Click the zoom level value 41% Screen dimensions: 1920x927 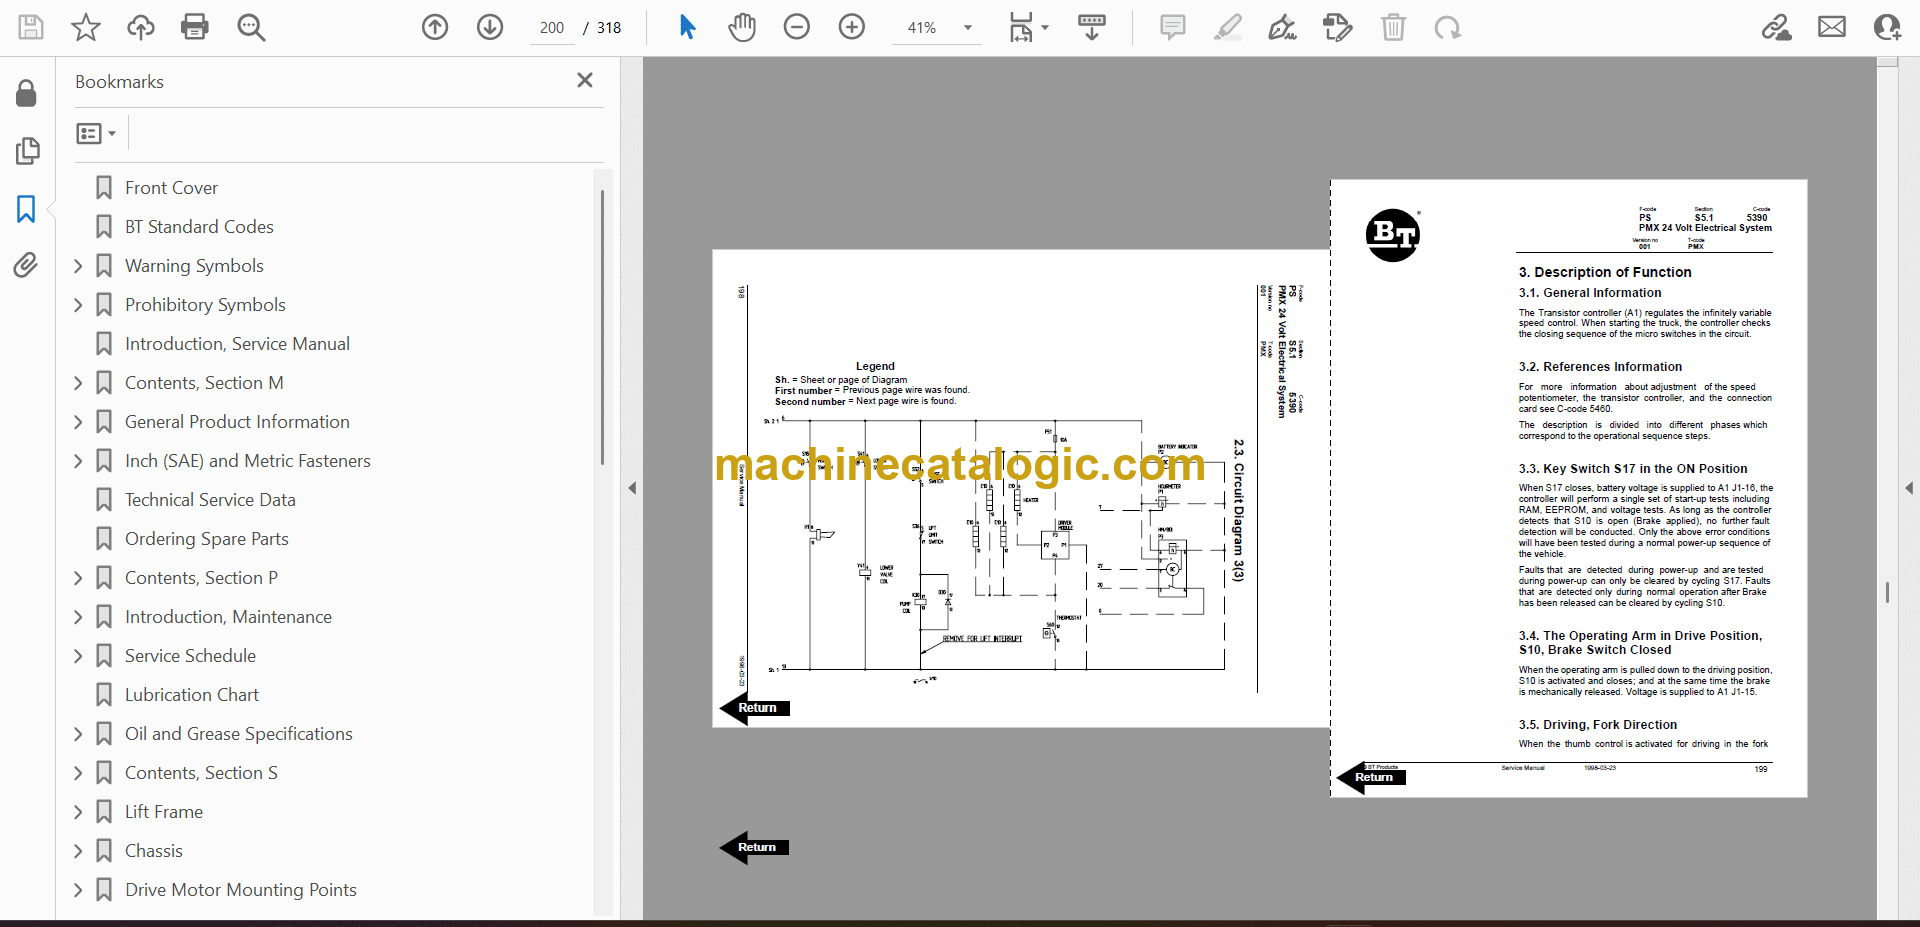click(922, 28)
